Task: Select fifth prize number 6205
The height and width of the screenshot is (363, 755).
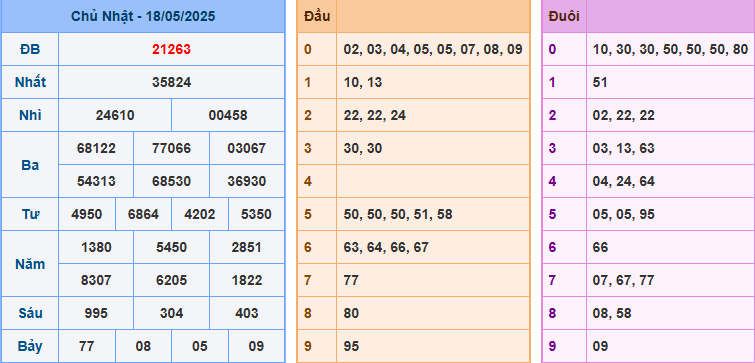Action: point(171,280)
